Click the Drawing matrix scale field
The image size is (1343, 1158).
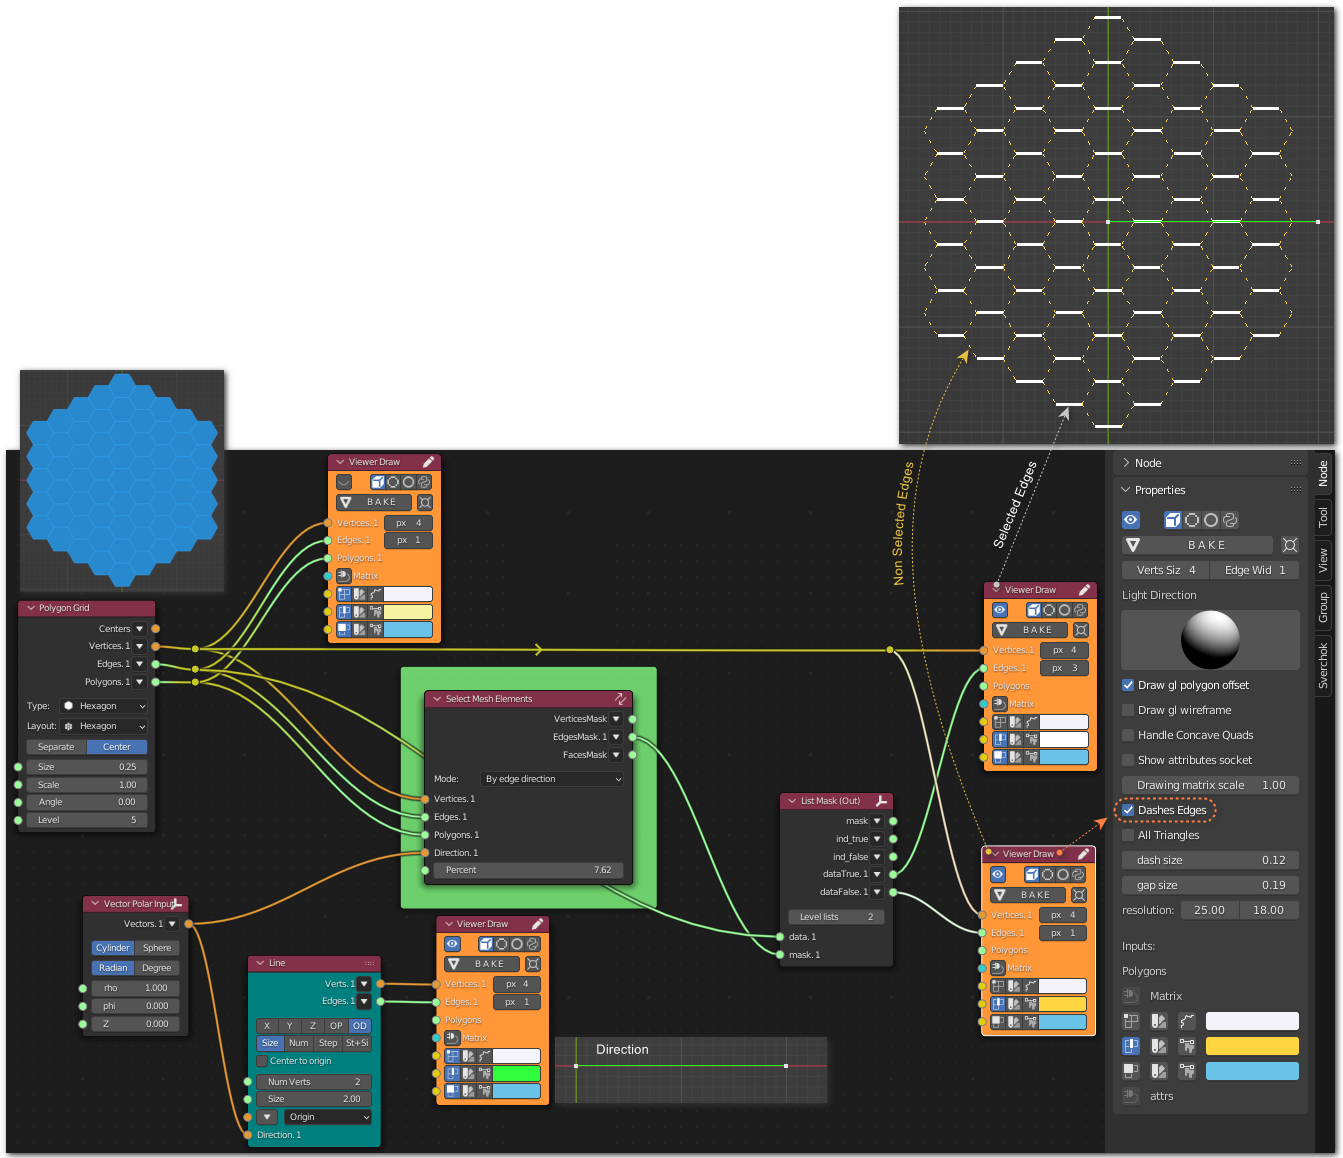(x=1210, y=785)
